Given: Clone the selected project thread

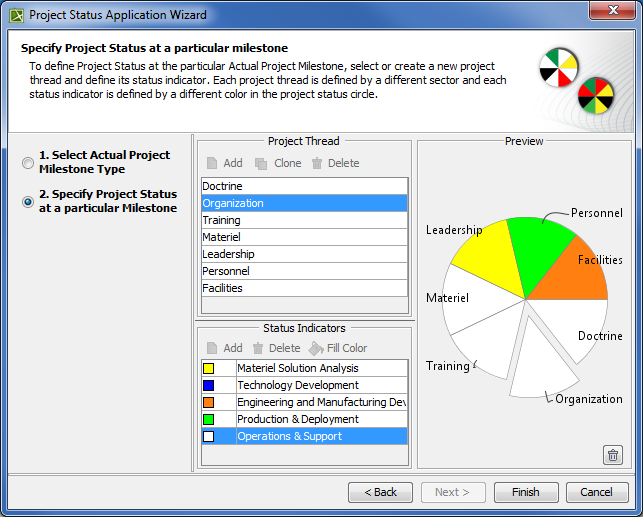Looking at the screenshot, I should coord(278,163).
